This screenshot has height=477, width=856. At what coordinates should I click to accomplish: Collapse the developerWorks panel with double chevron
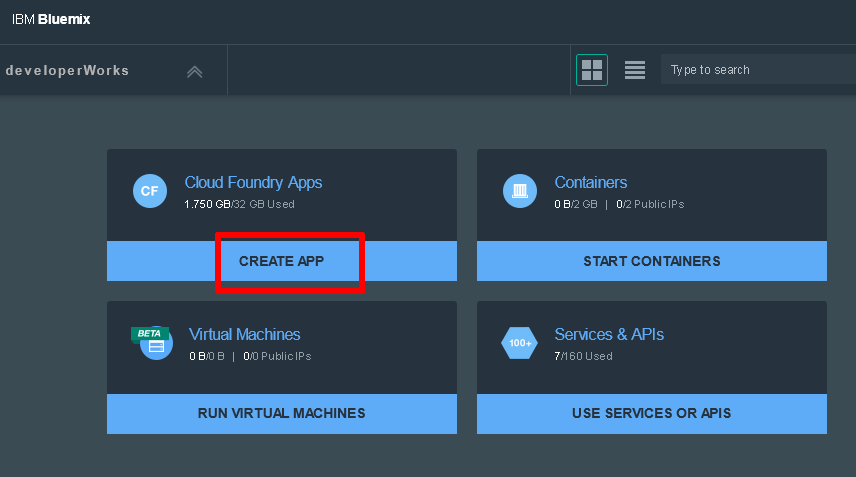(195, 71)
